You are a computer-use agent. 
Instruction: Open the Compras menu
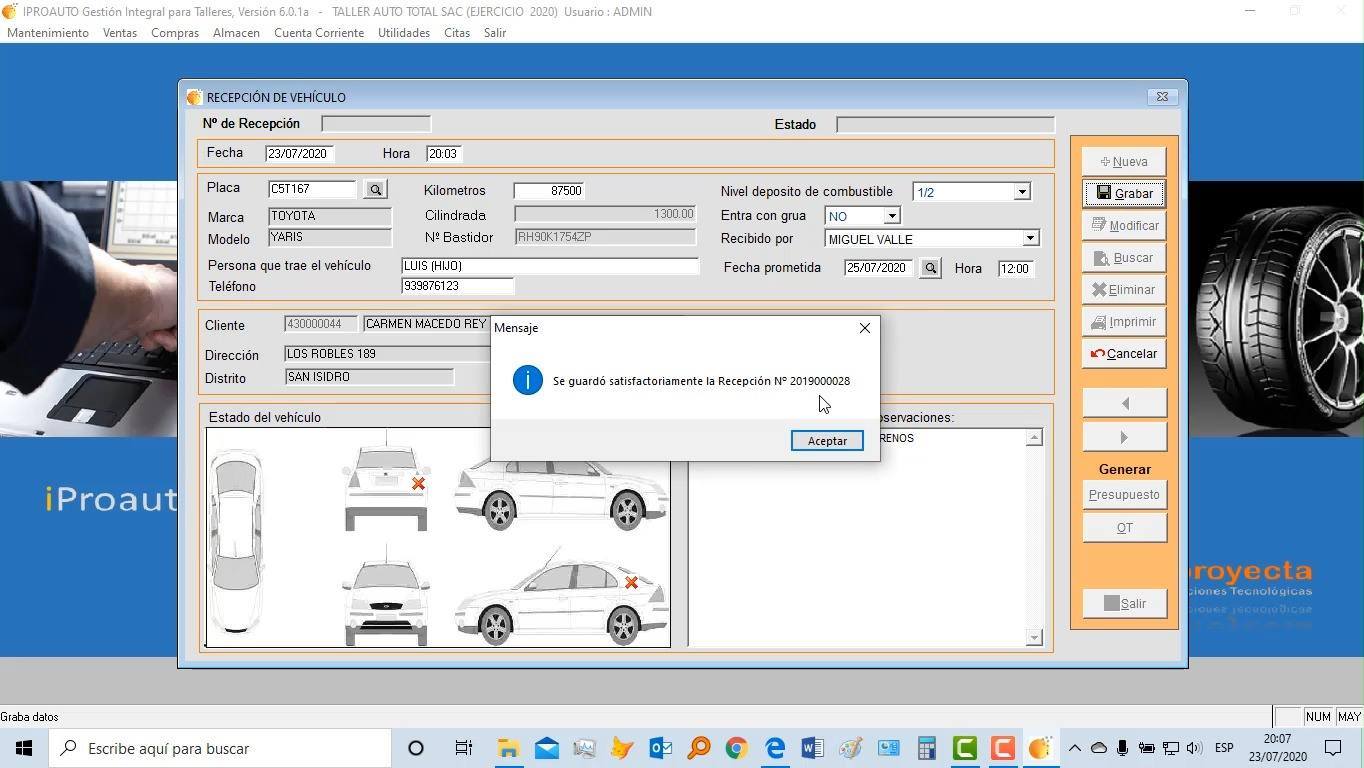[175, 33]
